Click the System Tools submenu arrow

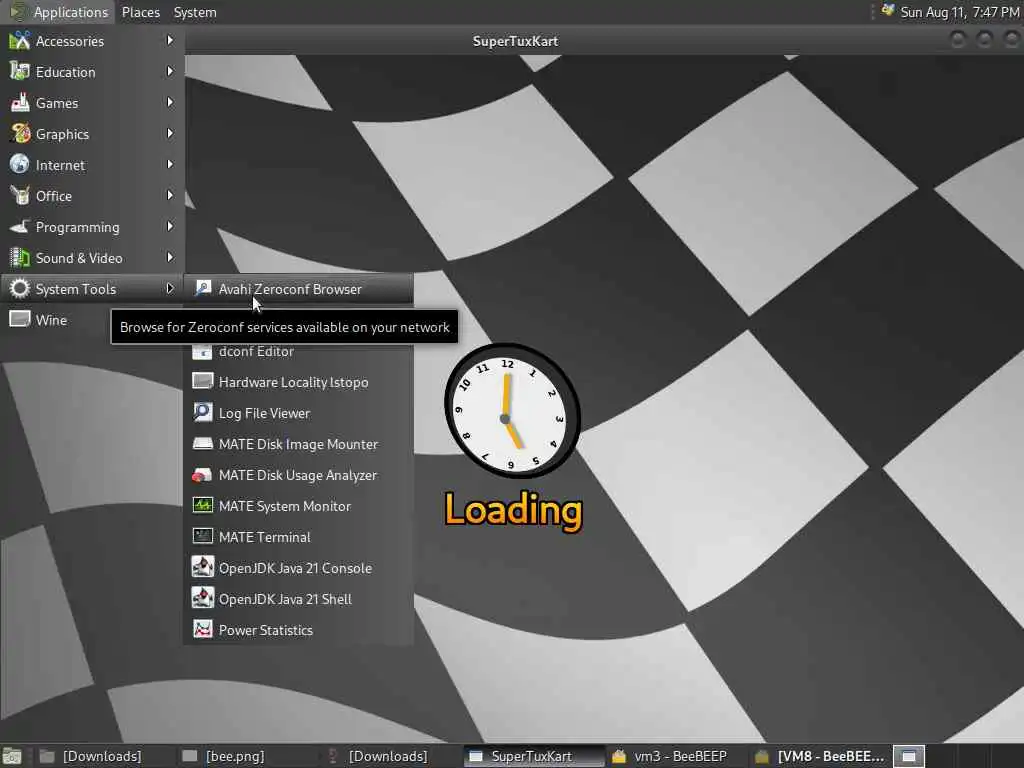[170, 289]
